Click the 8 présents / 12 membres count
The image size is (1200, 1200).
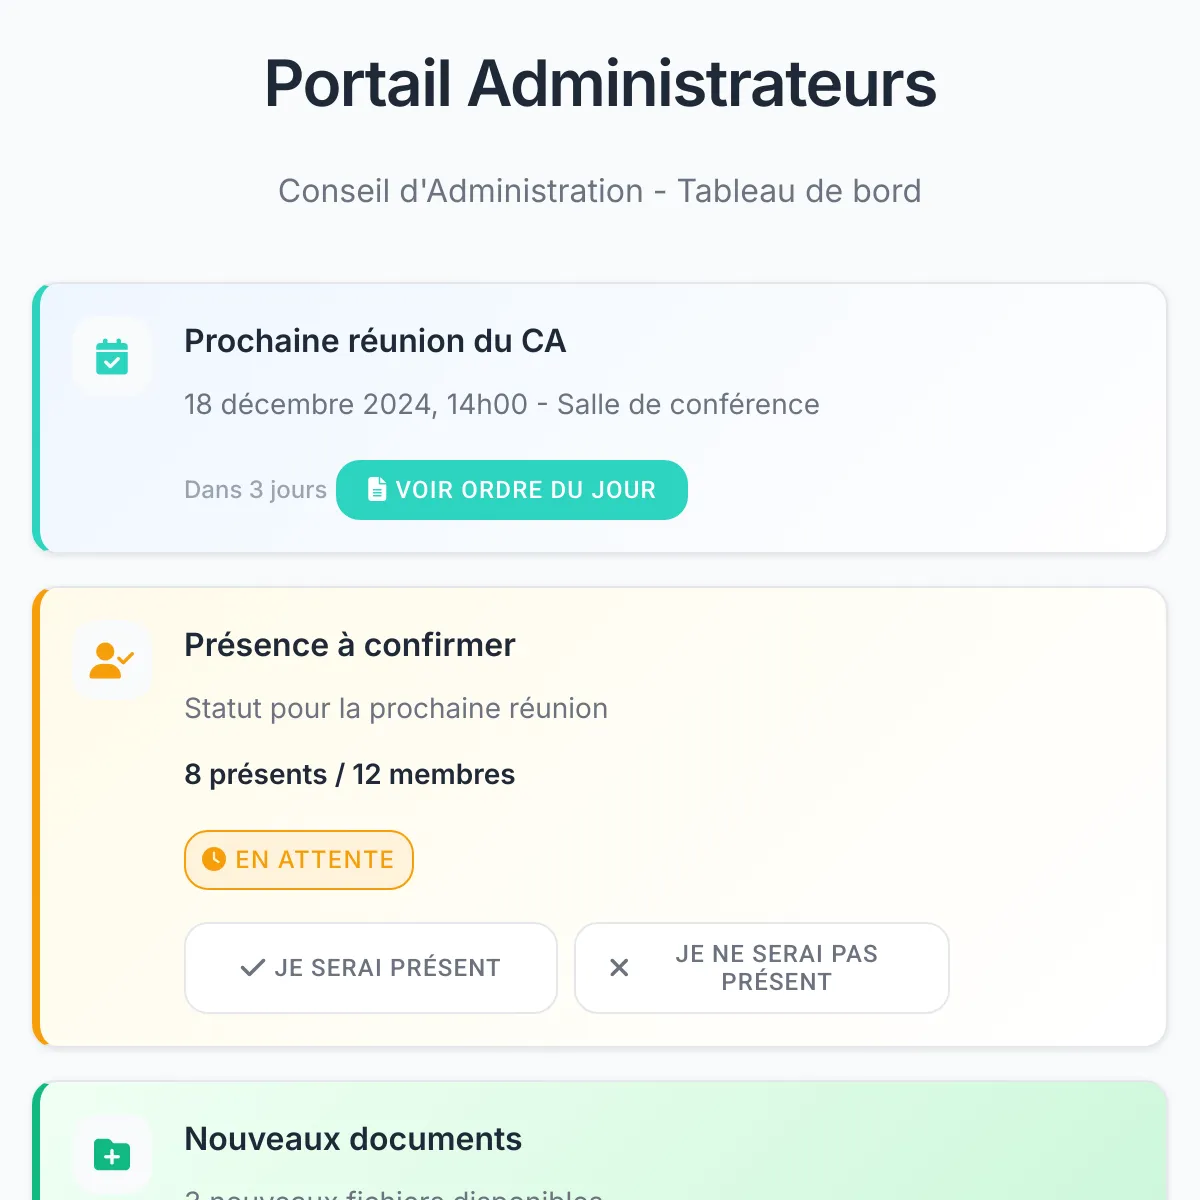click(350, 774)
